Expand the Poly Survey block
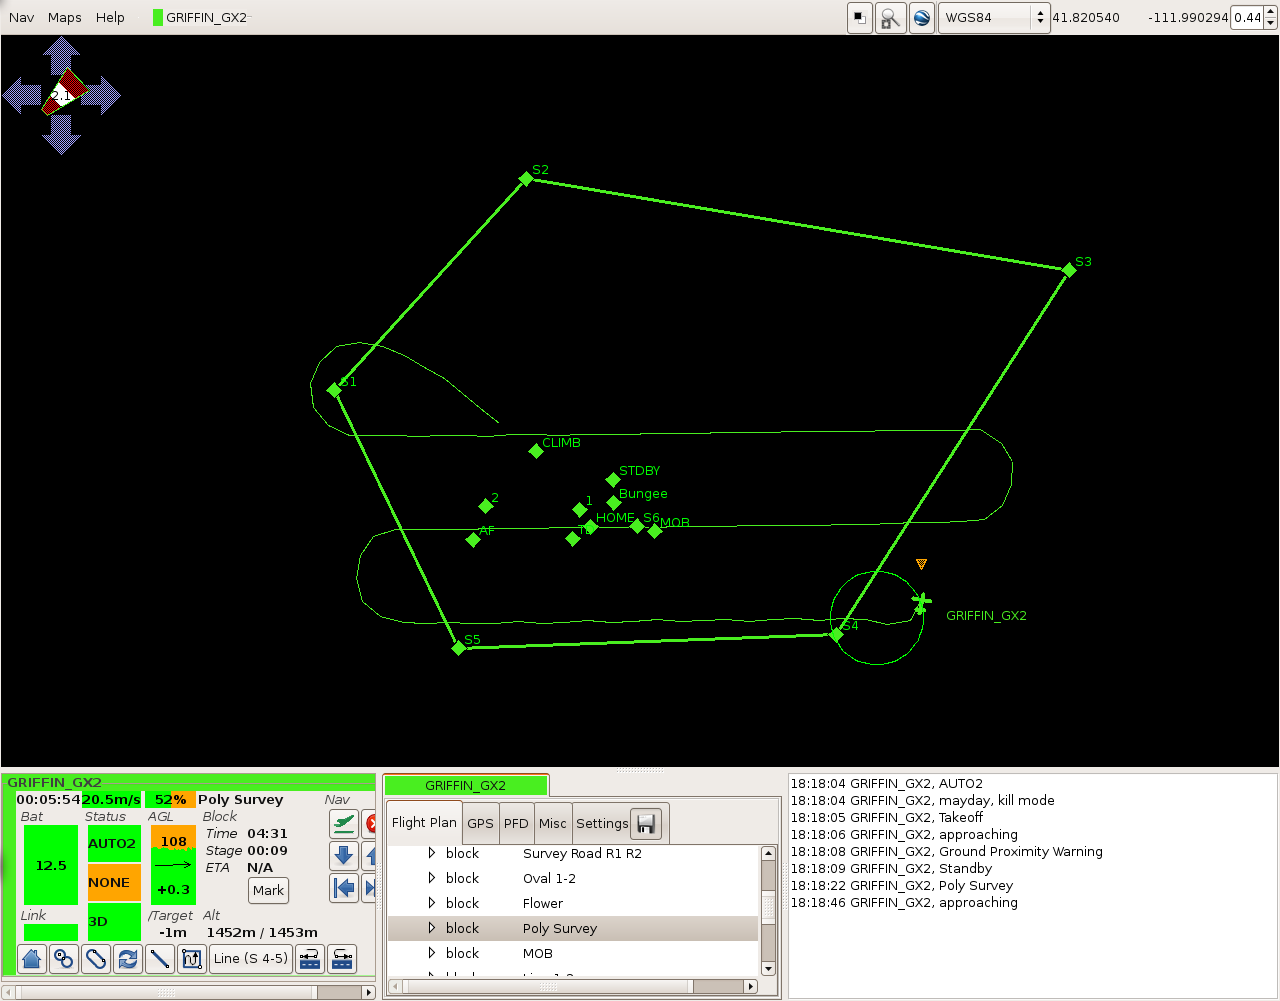This screenshot has width=1280, height=1001. (432, 928)
